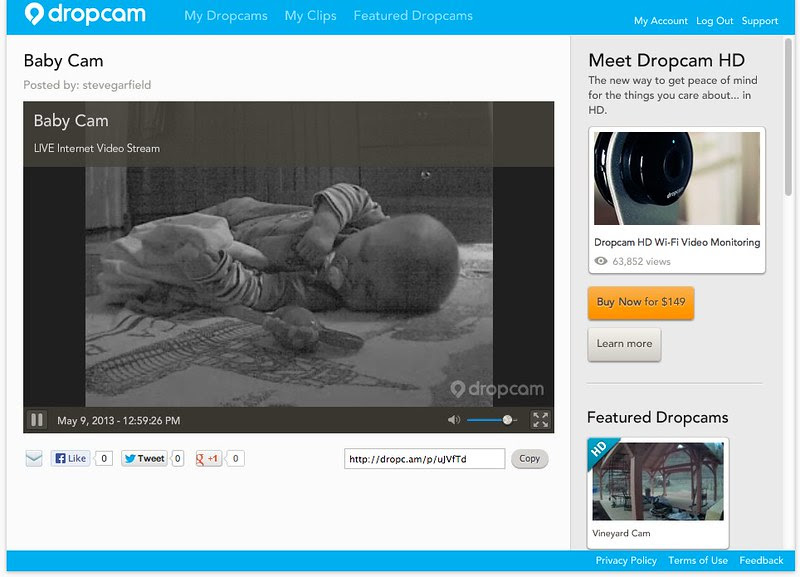Screen dimensions: 800x577
Task: Click the Google +1 button
Action: tap(208, 458)
